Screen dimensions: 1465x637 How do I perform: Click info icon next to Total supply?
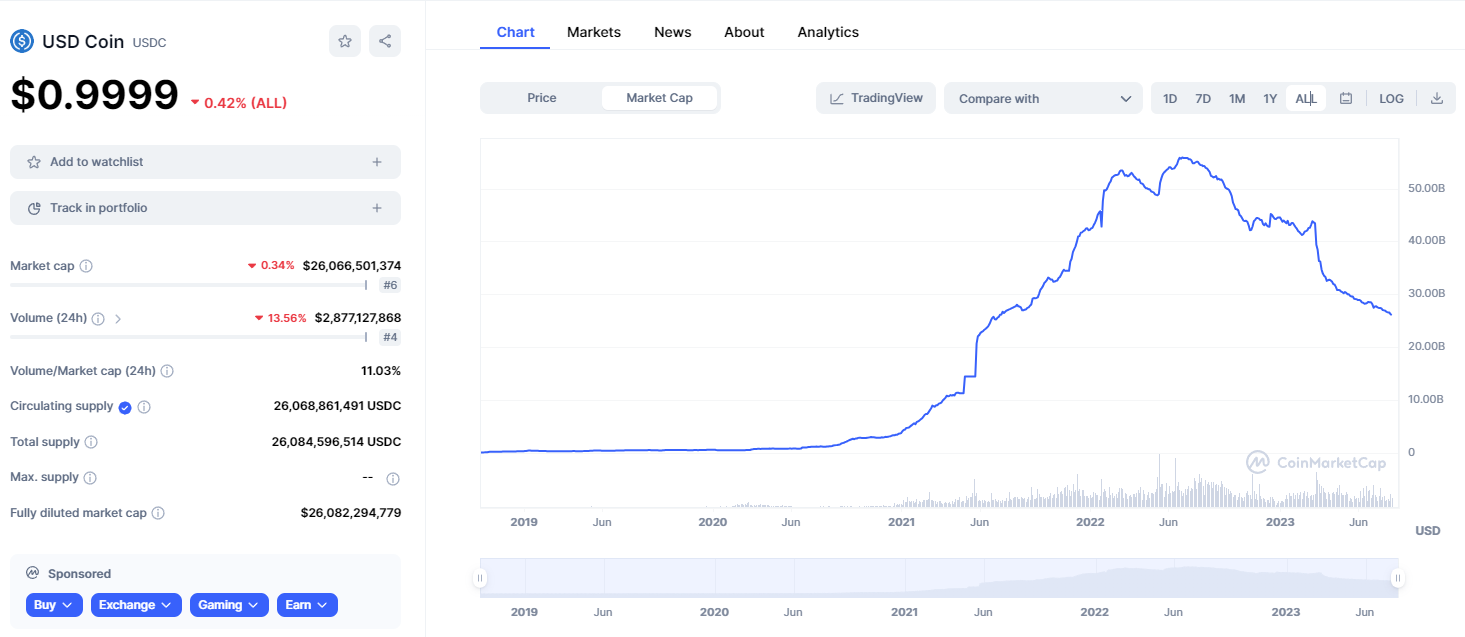click(x=91, y=442)
